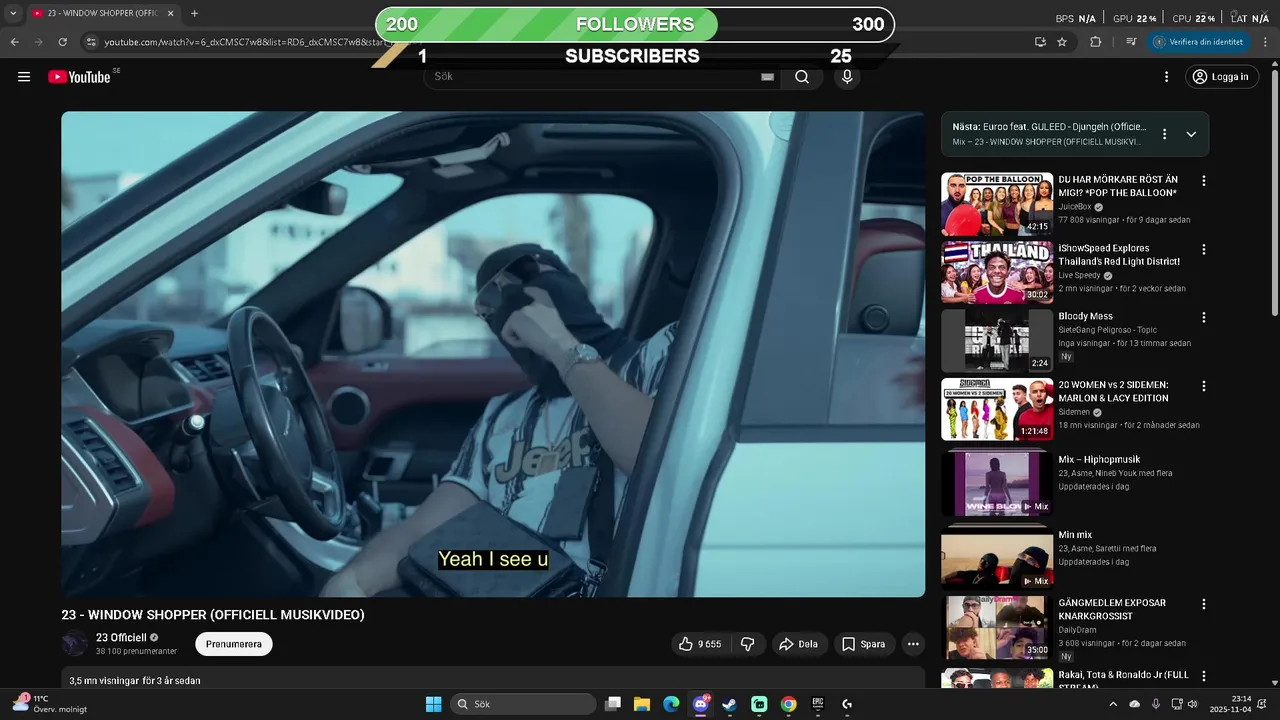Open options for iShowSpeed Thailand video
The width and height of the screenshot is (1280, 720).
click(1204, 249)
